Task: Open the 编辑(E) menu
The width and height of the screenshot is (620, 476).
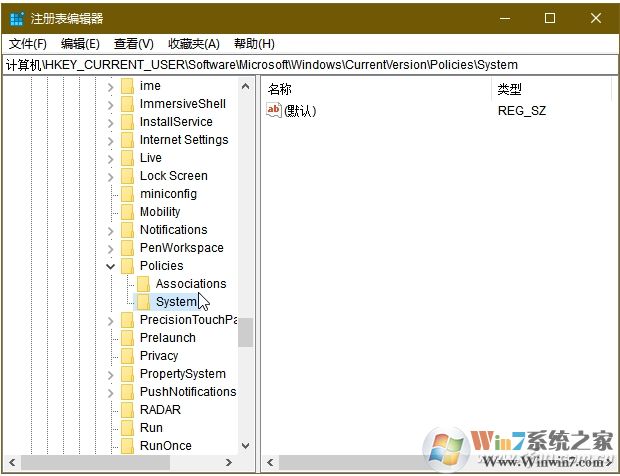Action: point(80,44)
